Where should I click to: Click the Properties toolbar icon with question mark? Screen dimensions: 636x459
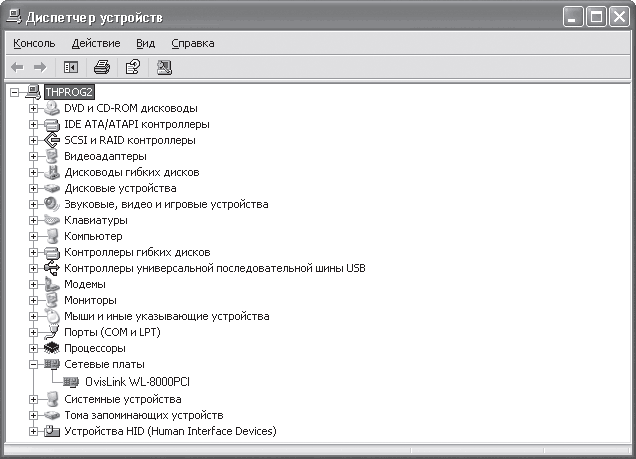coord(133,67)
